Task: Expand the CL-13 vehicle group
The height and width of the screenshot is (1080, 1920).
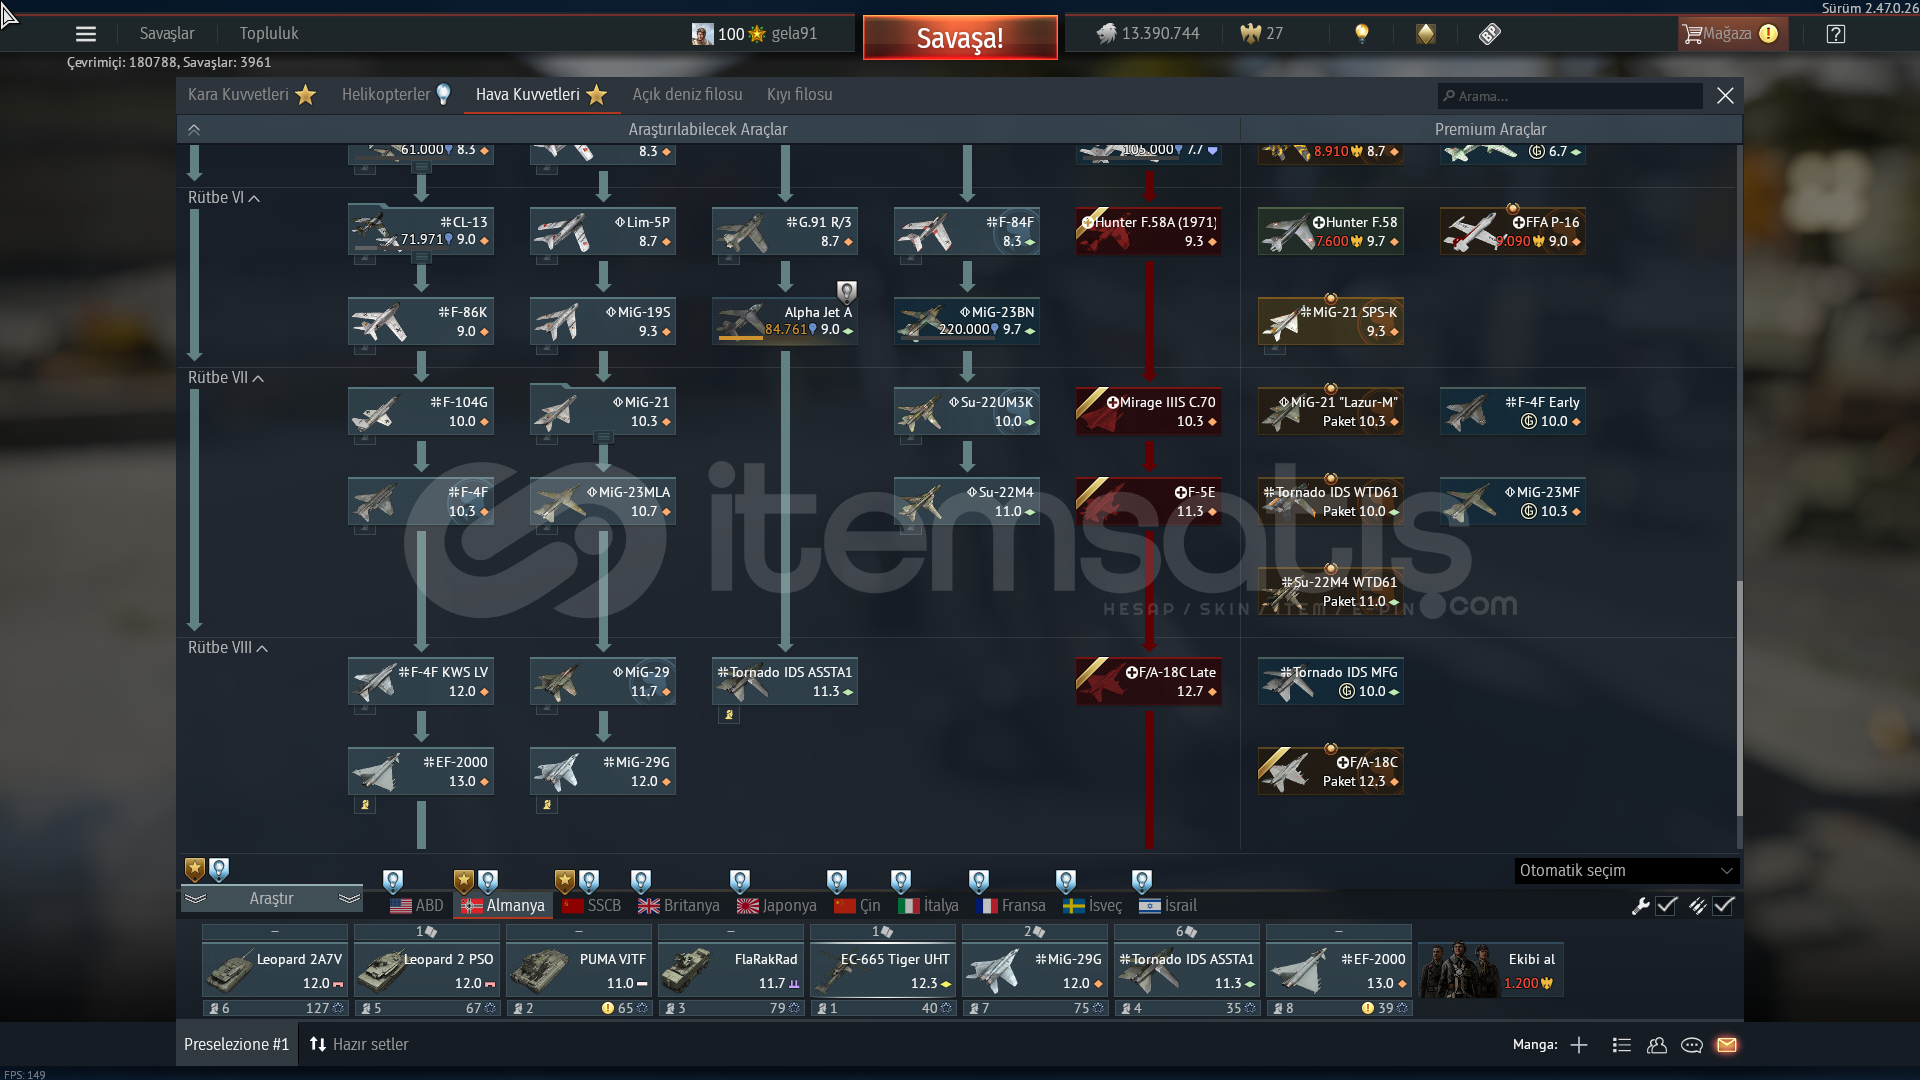Action: click(x=422, y=258)
